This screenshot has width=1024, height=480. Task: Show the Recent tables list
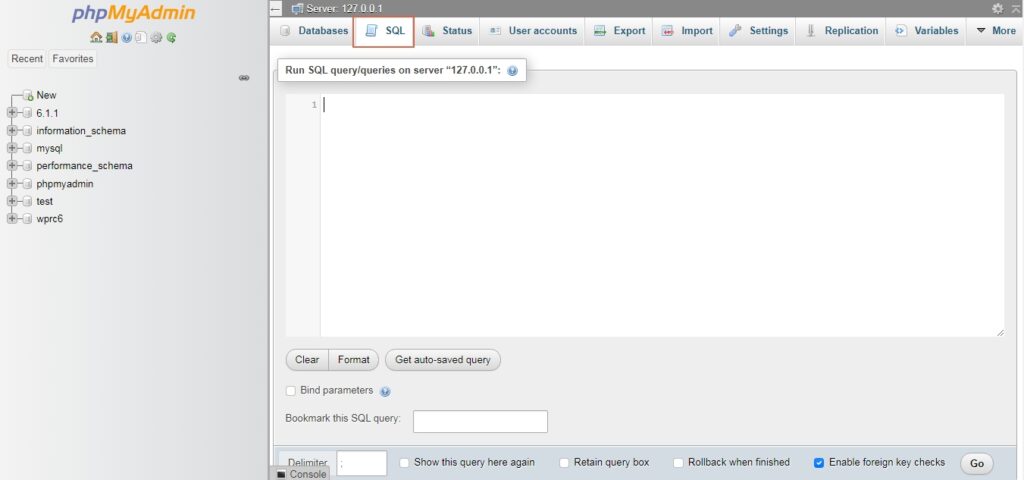click(27, 59)
